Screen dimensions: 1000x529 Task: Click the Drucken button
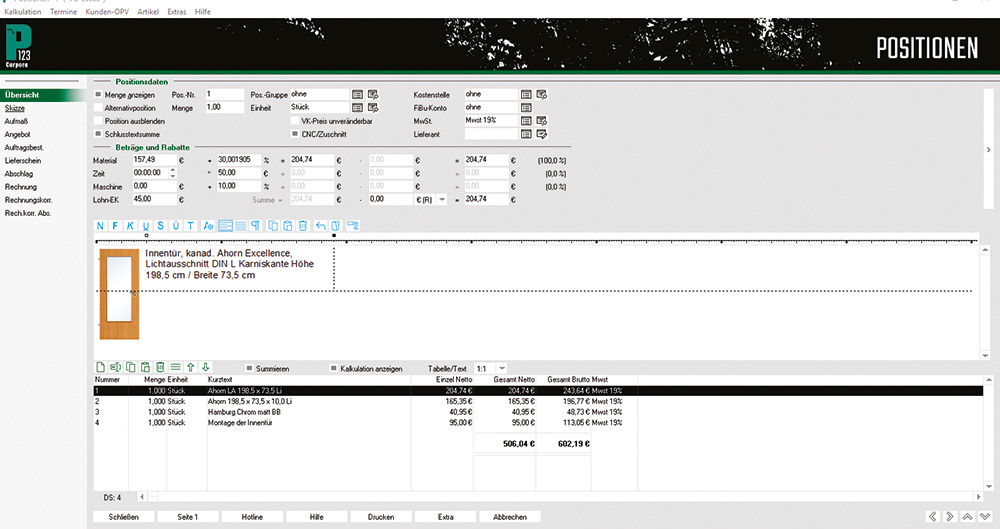coord(380,517)
